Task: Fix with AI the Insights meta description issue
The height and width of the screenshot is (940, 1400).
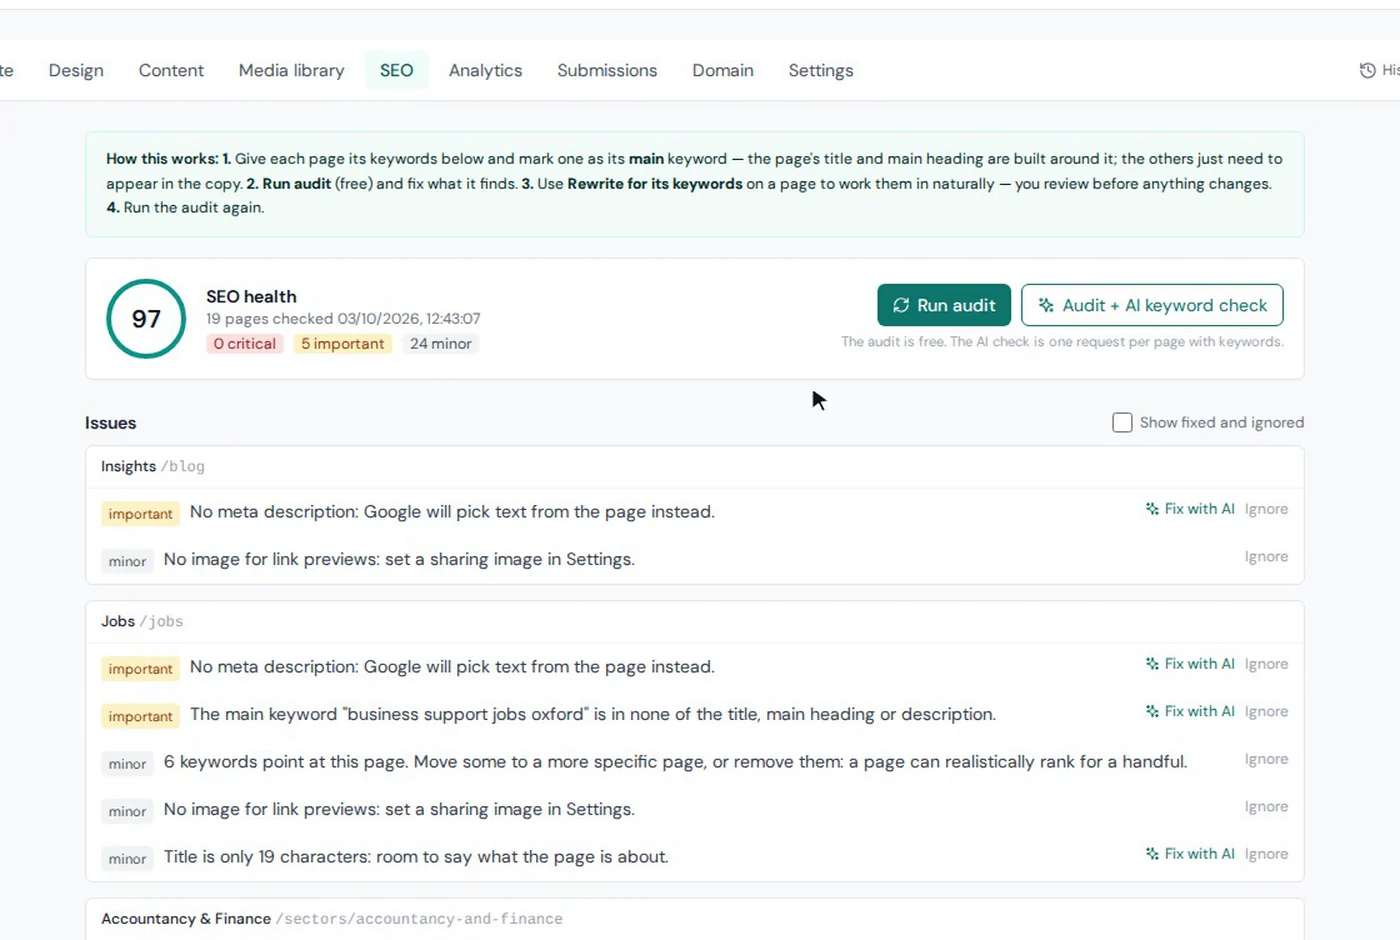Action: (x=1190, y=509)
